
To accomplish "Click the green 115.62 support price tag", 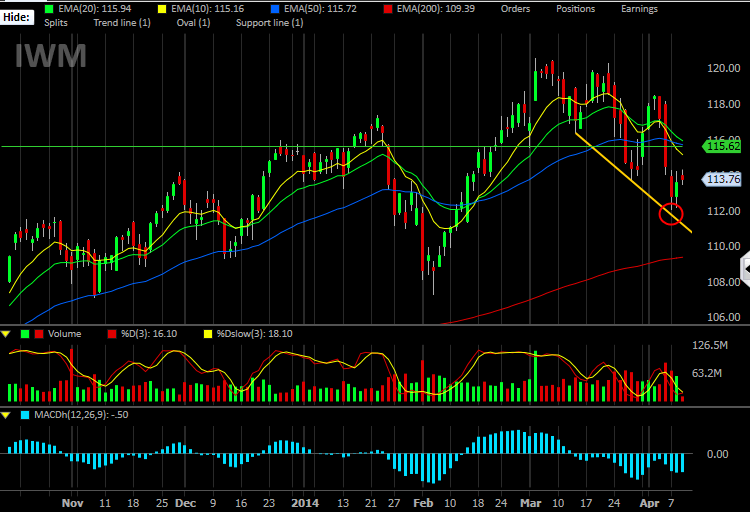I will 721,146.
